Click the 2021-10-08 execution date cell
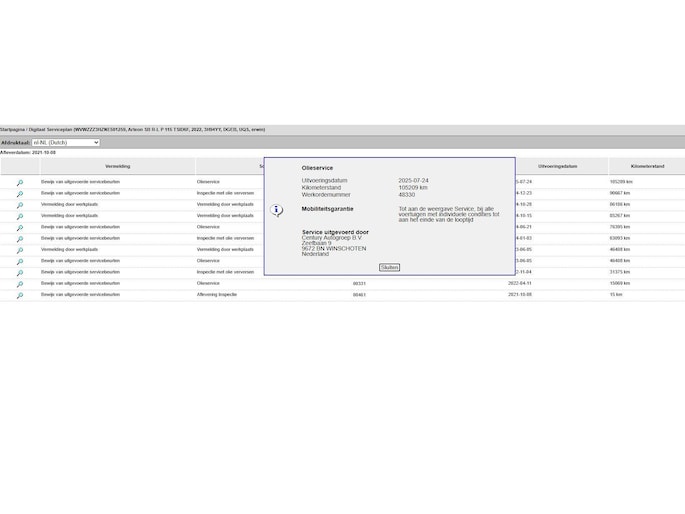 (520, 295)
